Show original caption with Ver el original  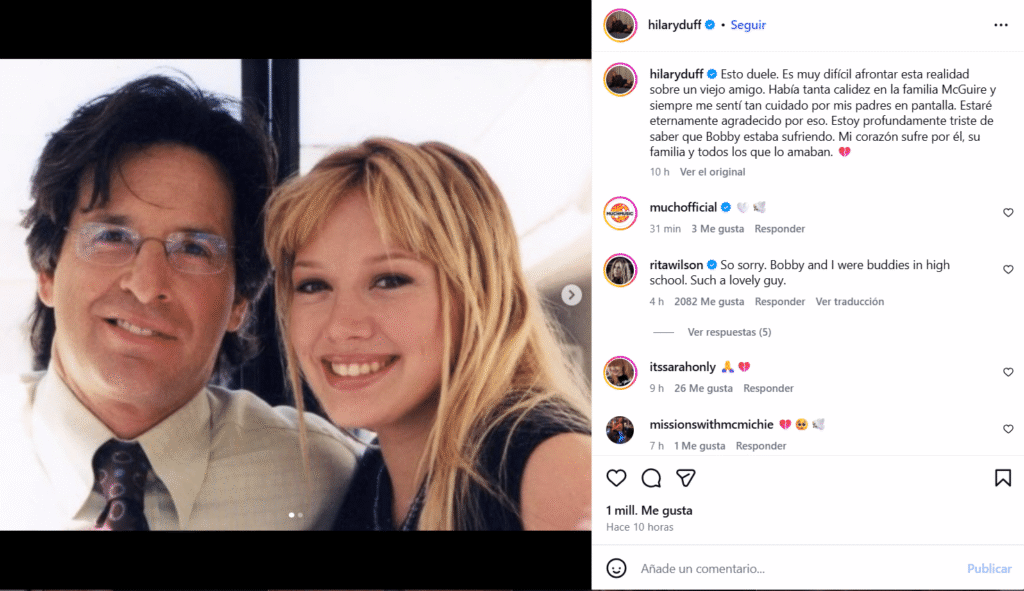point(712,172)
